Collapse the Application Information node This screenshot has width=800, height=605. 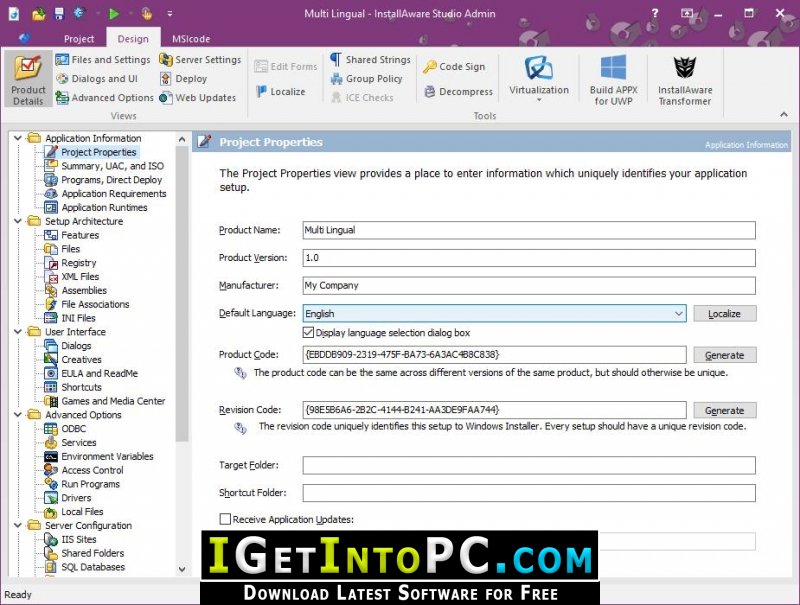pyautogui.click(x=18, y=138)
